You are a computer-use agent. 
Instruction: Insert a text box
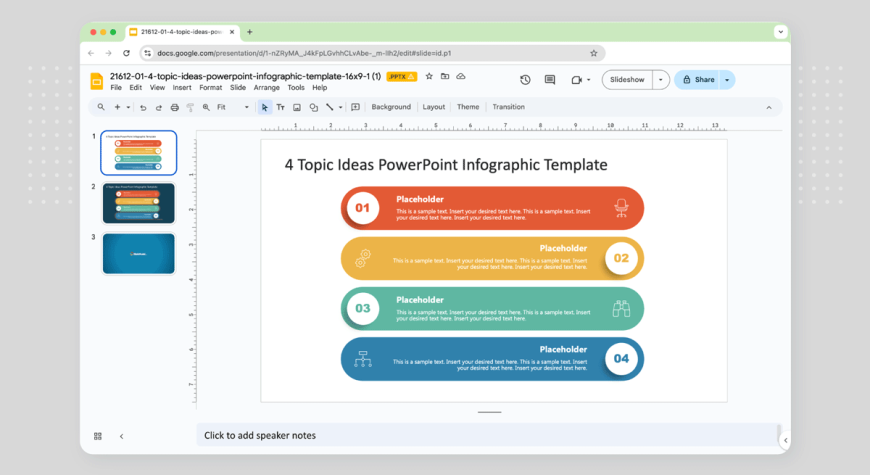pyautogui.click(x=281, y=107)
